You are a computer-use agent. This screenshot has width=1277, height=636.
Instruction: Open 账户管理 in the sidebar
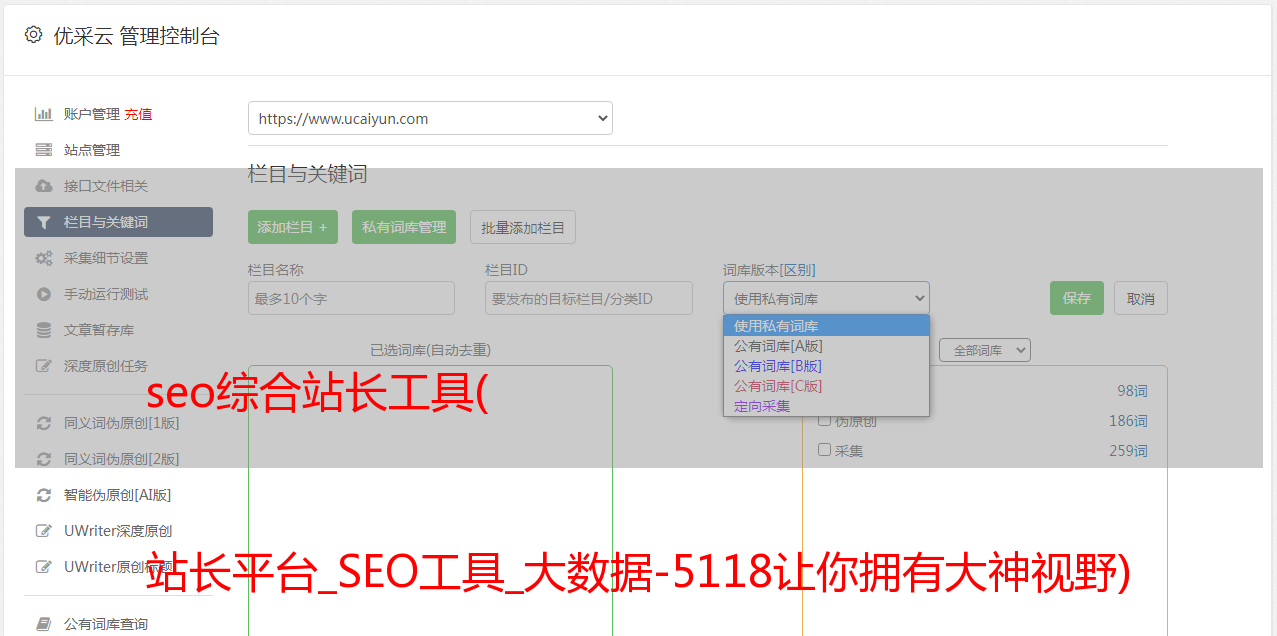click(91, 114)
